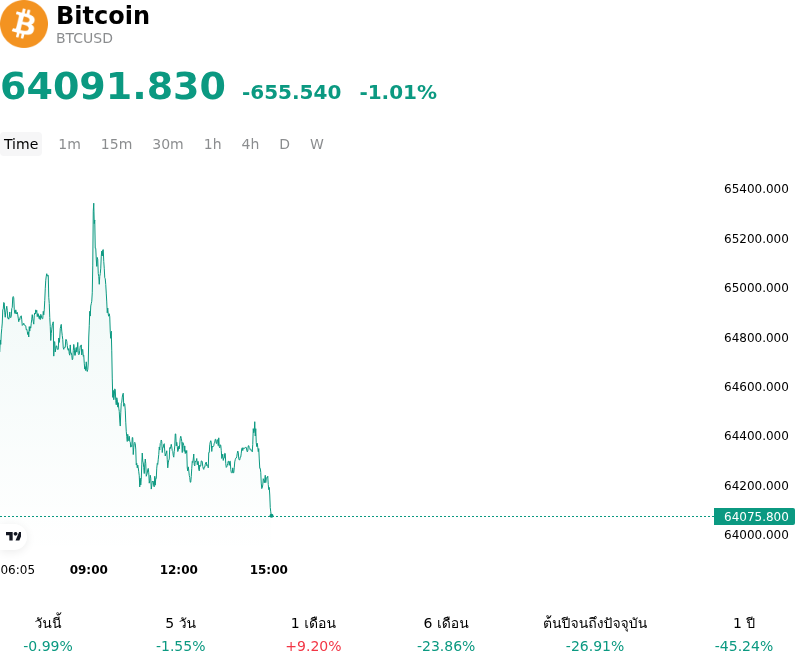Image resolution: width=800 pixels, height=666 pixels.
Task: Switch to the weekly W interval
Action: (x=317, y=144)
